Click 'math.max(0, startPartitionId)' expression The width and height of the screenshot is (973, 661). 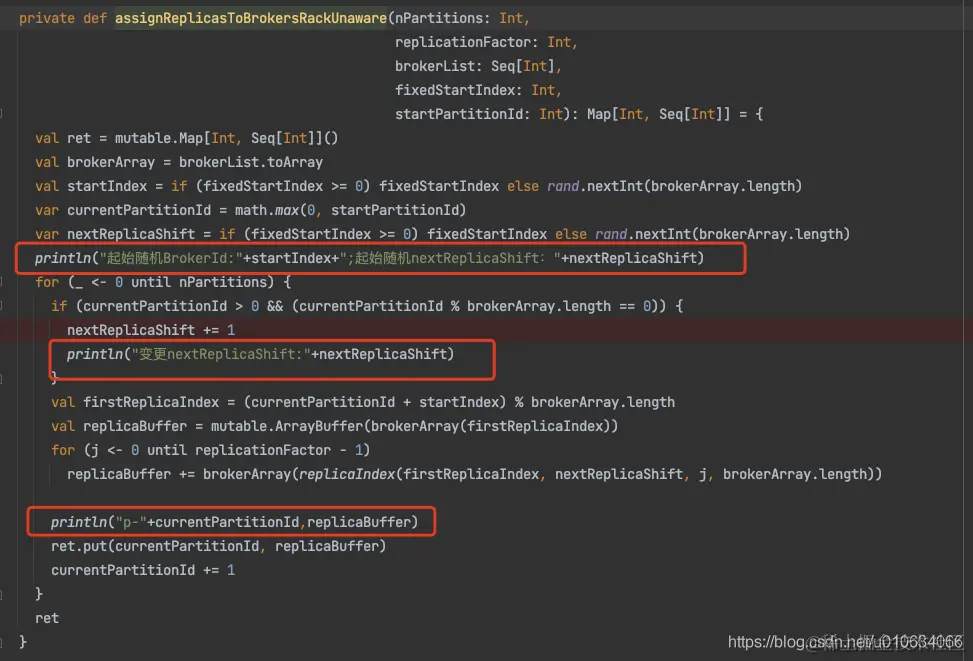[x=350, y=210]
